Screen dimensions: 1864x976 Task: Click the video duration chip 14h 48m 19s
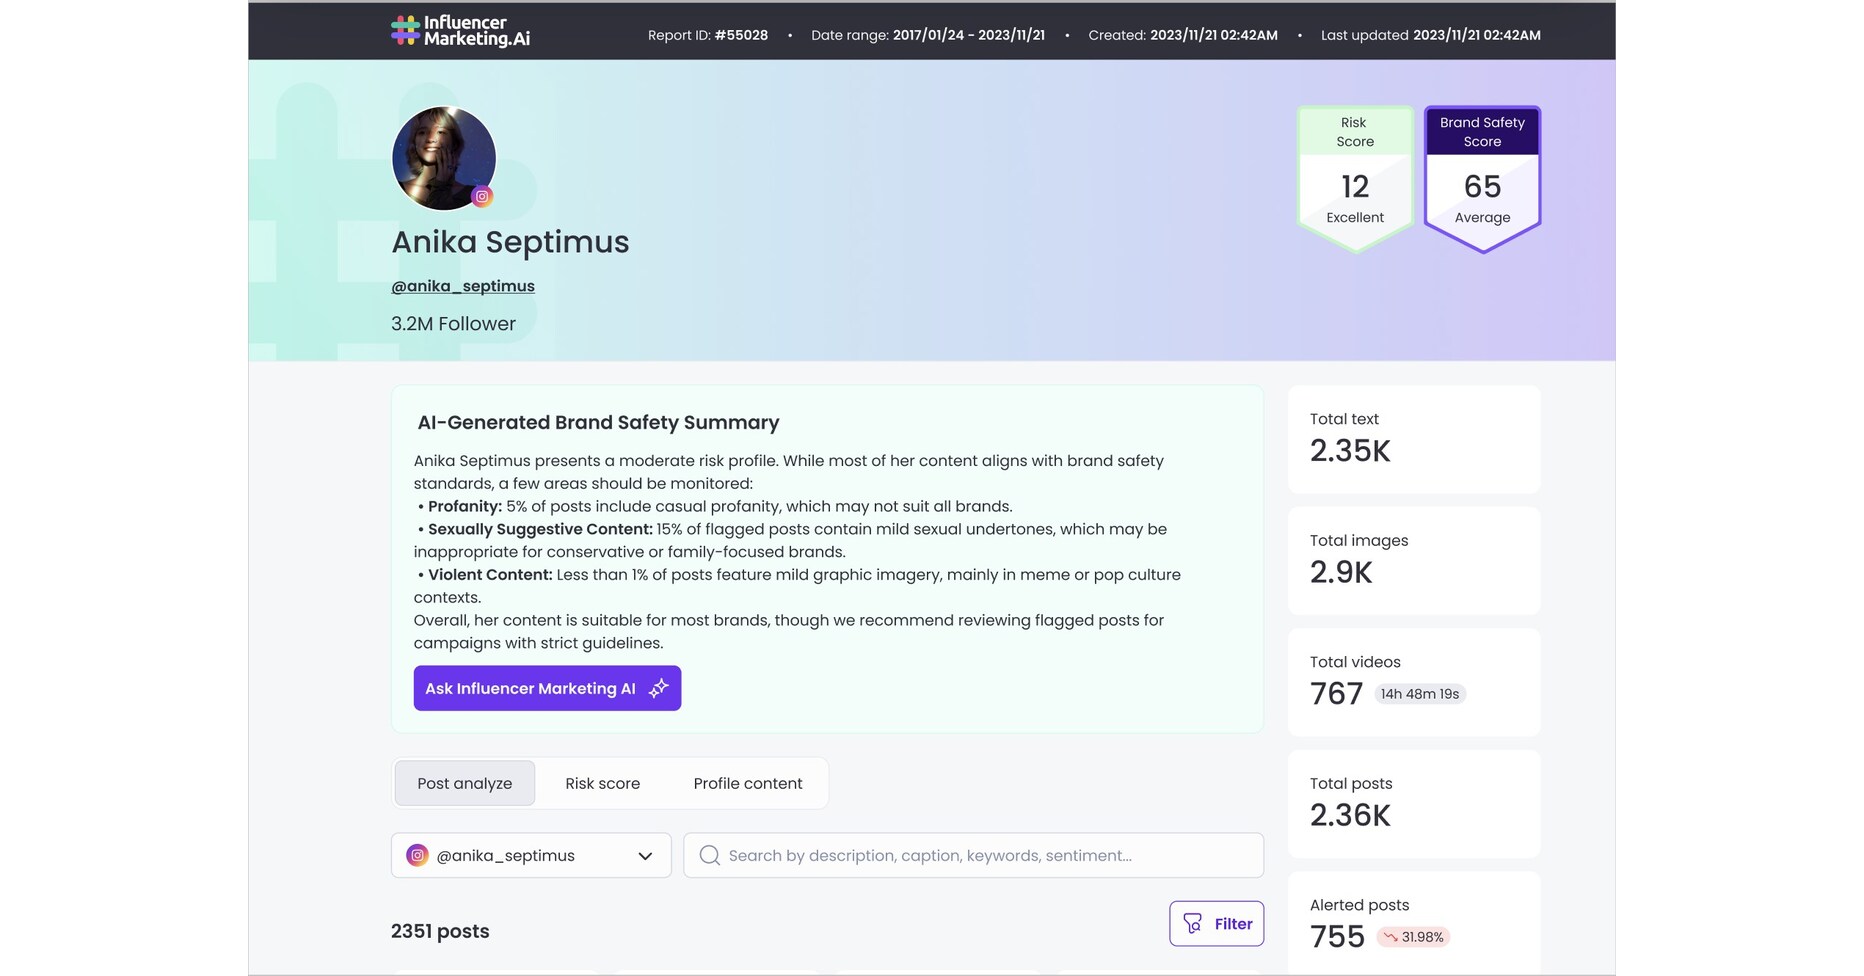point(1419,693)
